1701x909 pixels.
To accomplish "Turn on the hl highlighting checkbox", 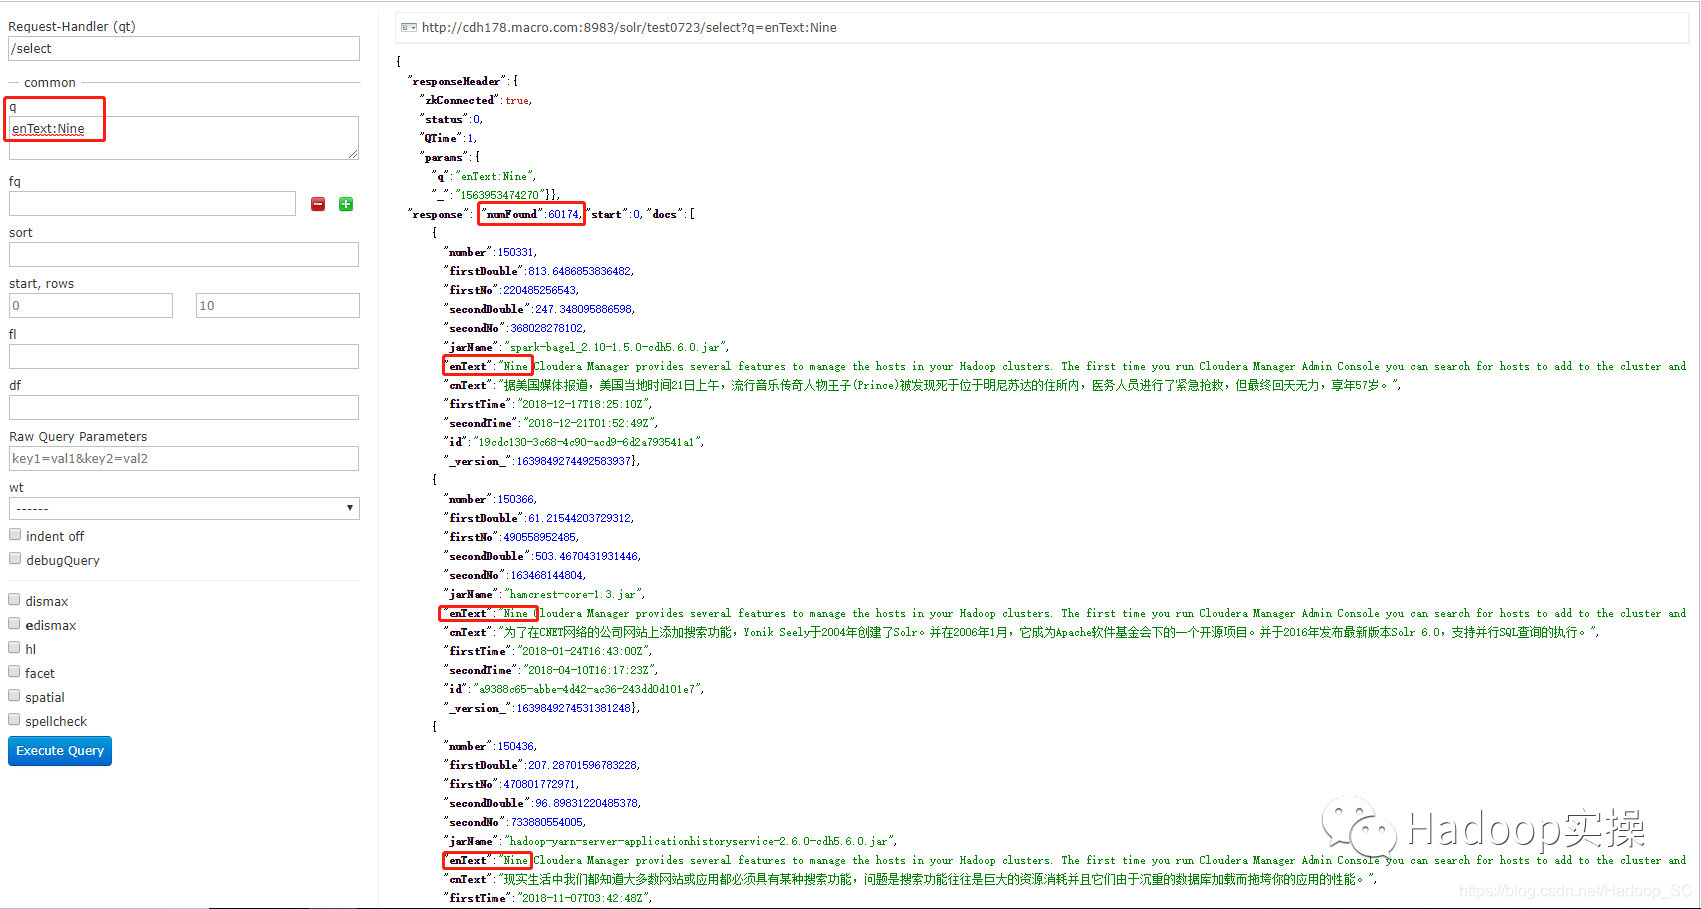I will point(14,648).
